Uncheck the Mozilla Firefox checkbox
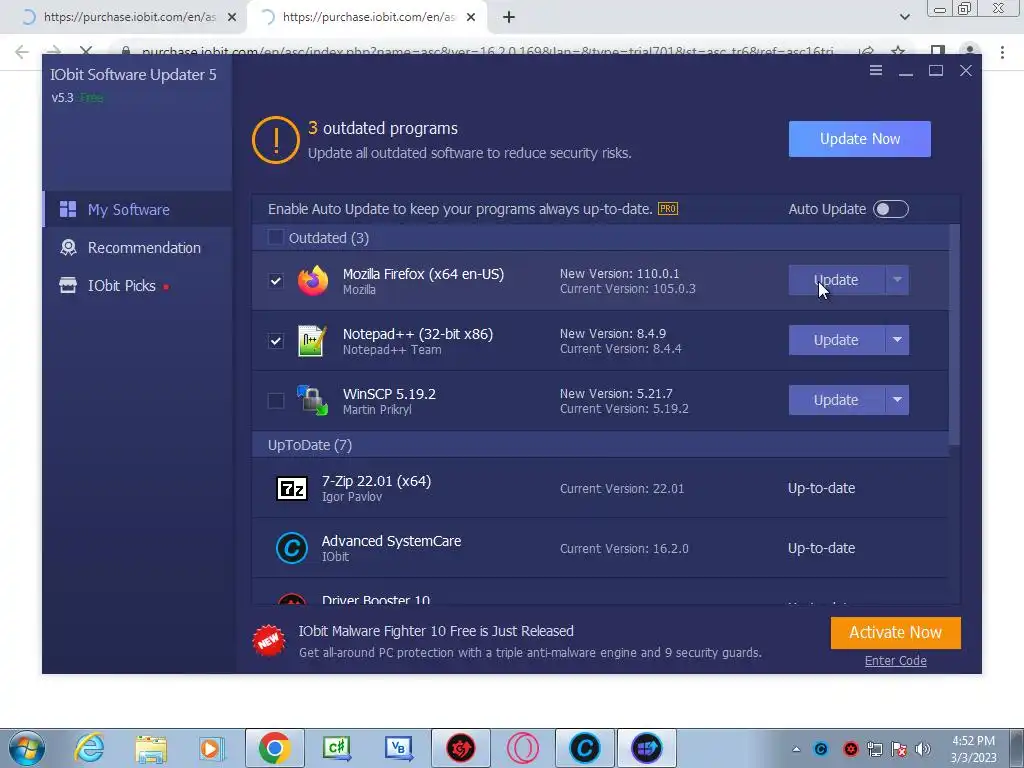The width and height of the screenshot is (1024, 768). pos(276,281)
